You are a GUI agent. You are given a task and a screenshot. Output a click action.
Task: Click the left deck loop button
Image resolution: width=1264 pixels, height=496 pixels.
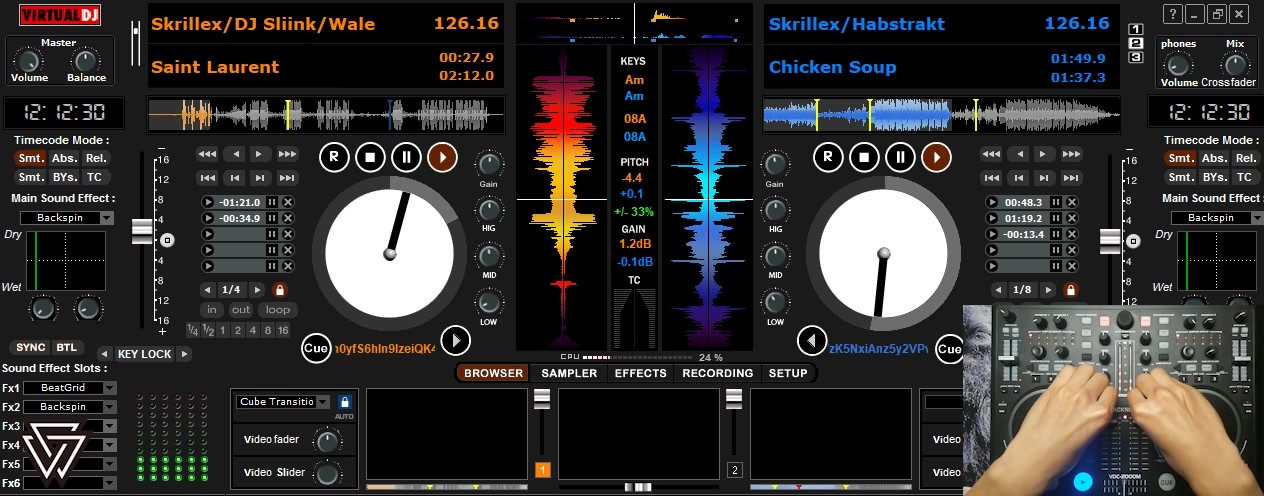point(277,310)
